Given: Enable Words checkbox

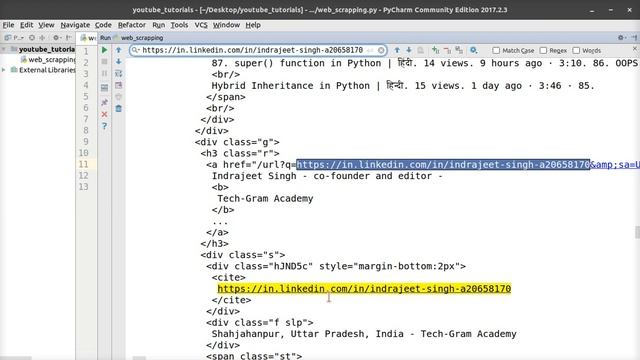Looking at the screenshot, I should click(x=576, y=50).
